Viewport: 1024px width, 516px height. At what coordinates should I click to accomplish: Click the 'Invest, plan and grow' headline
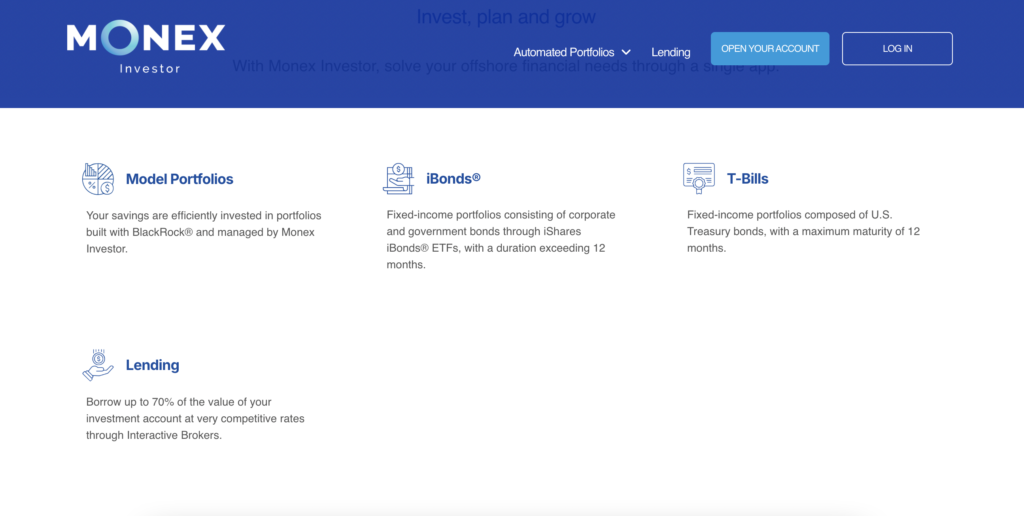[506, 17]
